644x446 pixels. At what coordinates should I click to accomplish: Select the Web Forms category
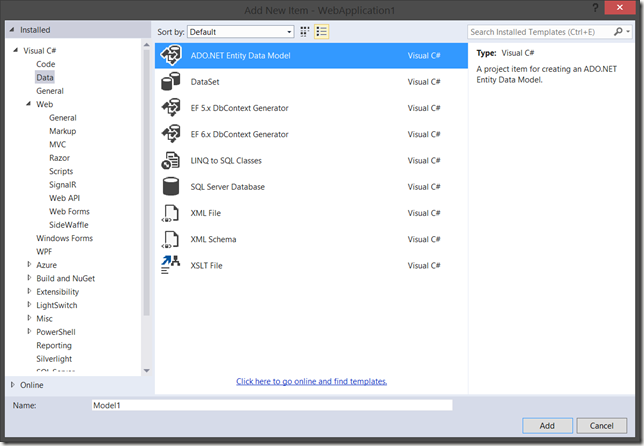69,212
